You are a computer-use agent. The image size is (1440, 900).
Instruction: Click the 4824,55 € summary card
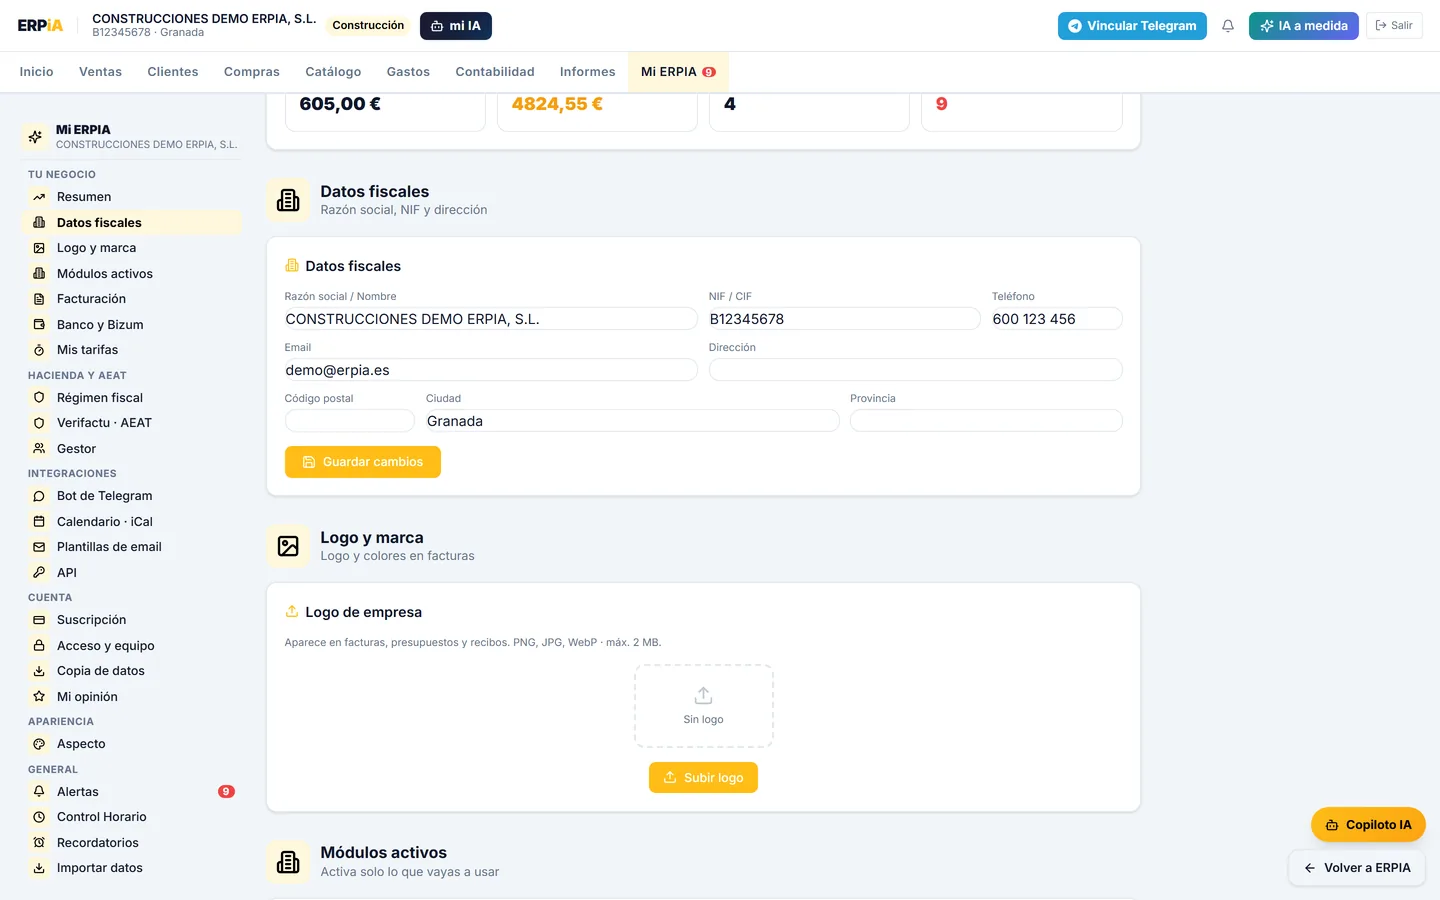coord(597,111)
